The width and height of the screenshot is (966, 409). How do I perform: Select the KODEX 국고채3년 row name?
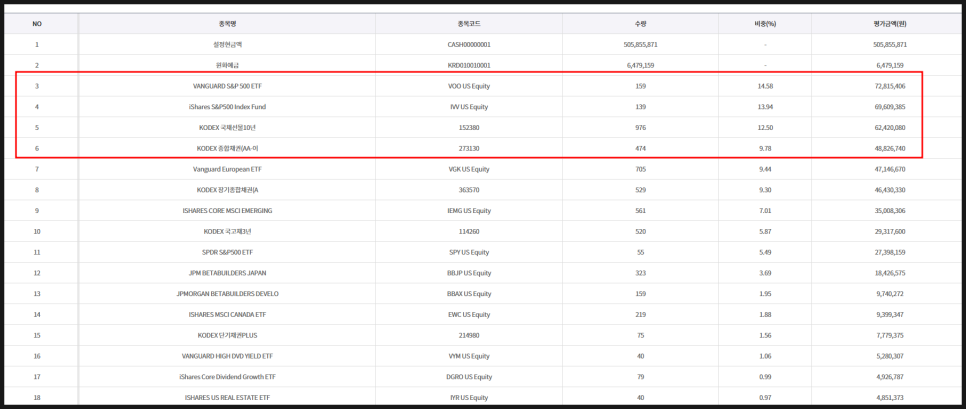227,232
